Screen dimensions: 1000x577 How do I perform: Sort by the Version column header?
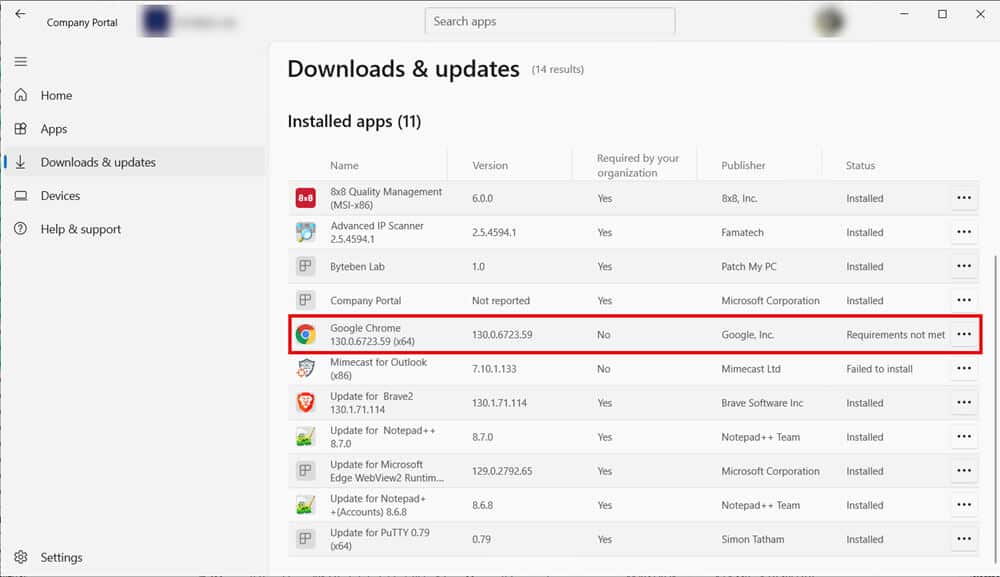[490, 165]
